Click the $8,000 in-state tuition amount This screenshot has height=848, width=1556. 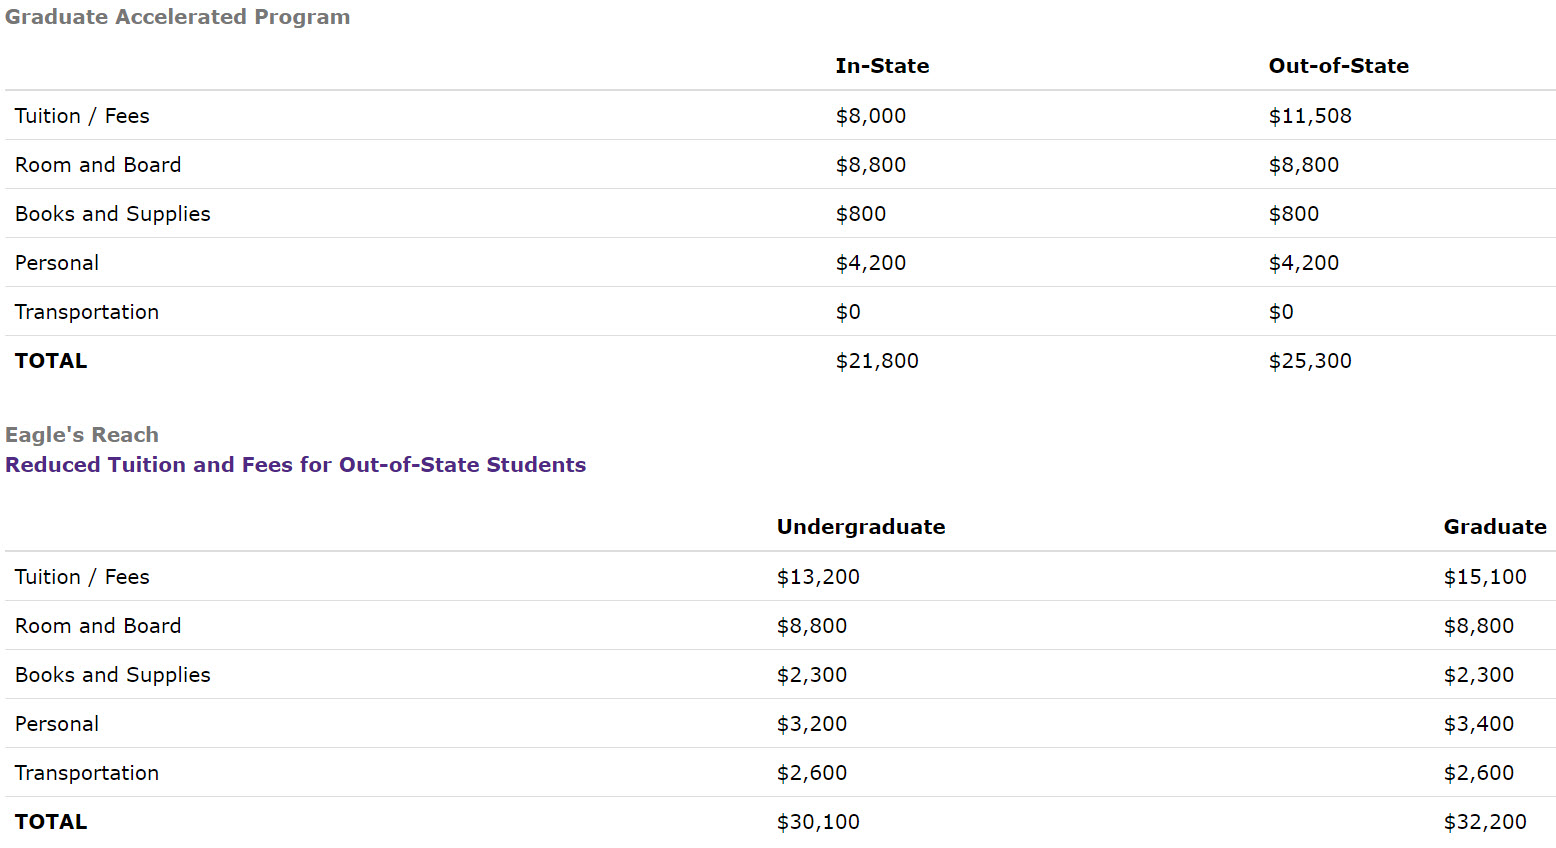870,116
